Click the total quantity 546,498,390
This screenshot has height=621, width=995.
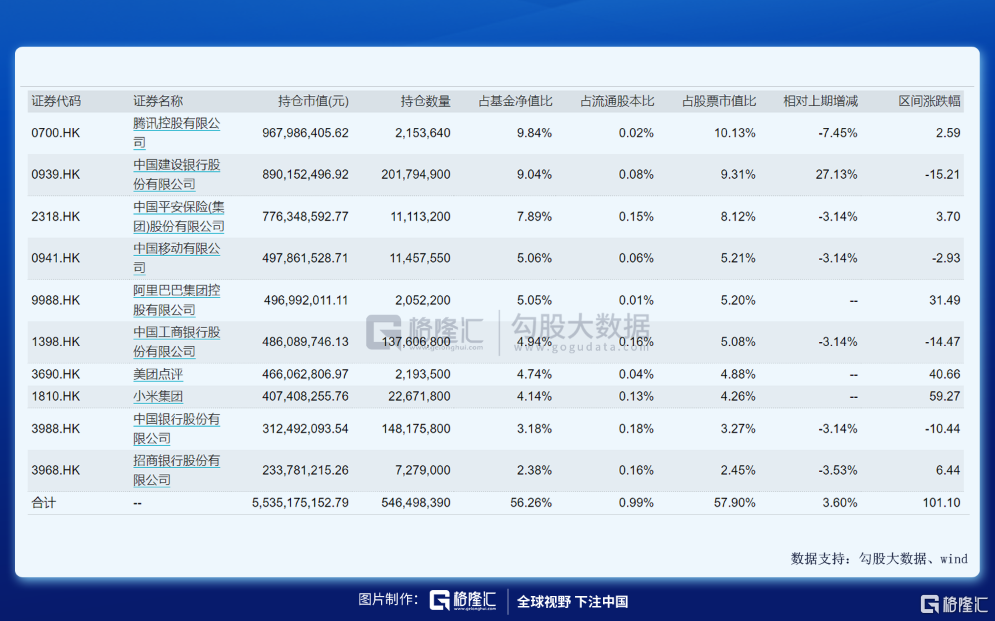click(x=416, y=503)
